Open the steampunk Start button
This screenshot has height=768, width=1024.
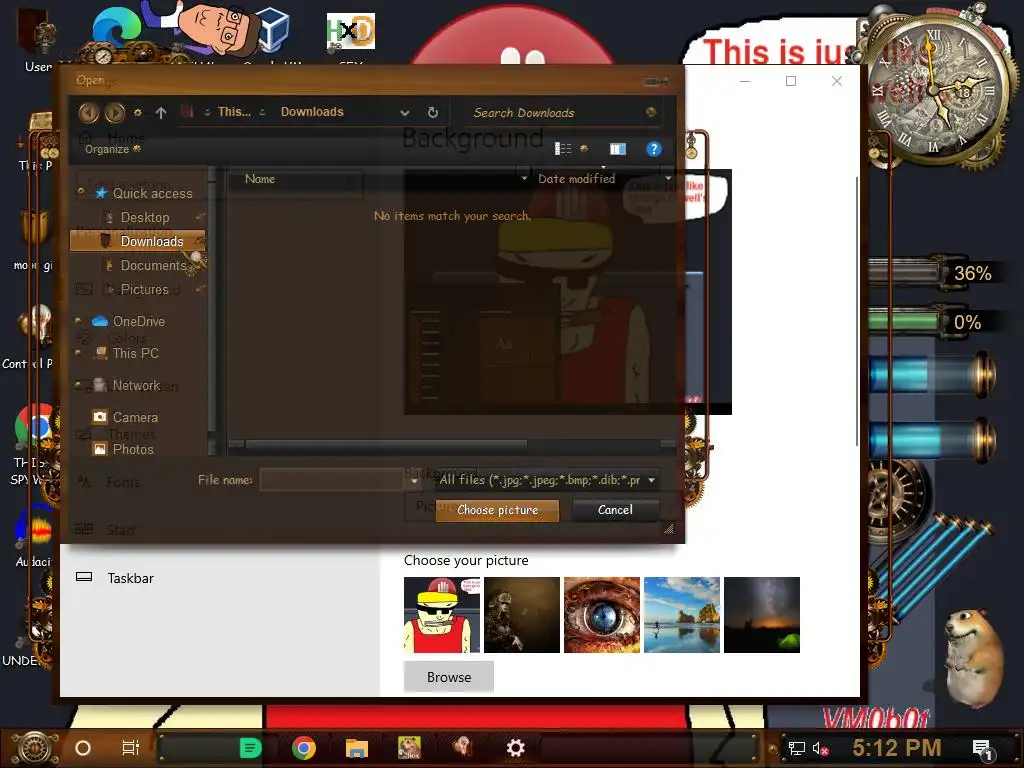point(34,748)
